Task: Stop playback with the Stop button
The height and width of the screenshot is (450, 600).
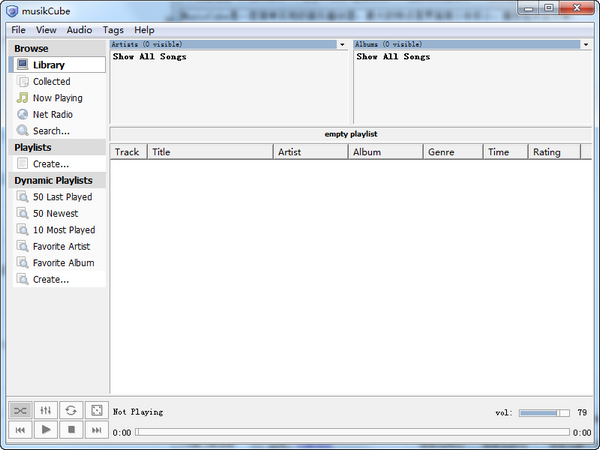Action: tap(71, 430)
